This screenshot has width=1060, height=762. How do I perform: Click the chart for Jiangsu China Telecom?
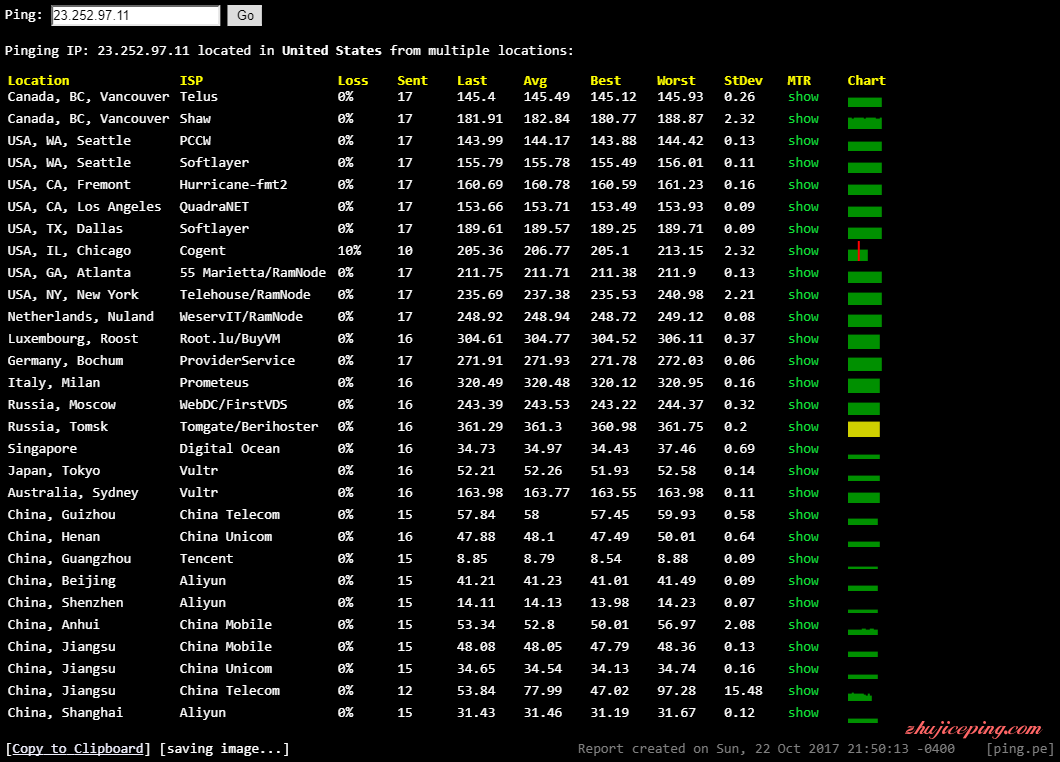tap(860, 696)
